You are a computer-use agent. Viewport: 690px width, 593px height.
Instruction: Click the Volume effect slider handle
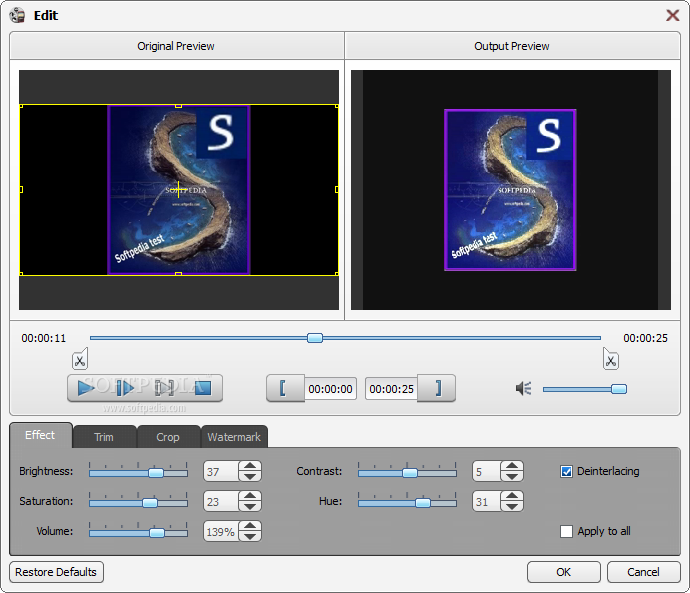(157, 533)
